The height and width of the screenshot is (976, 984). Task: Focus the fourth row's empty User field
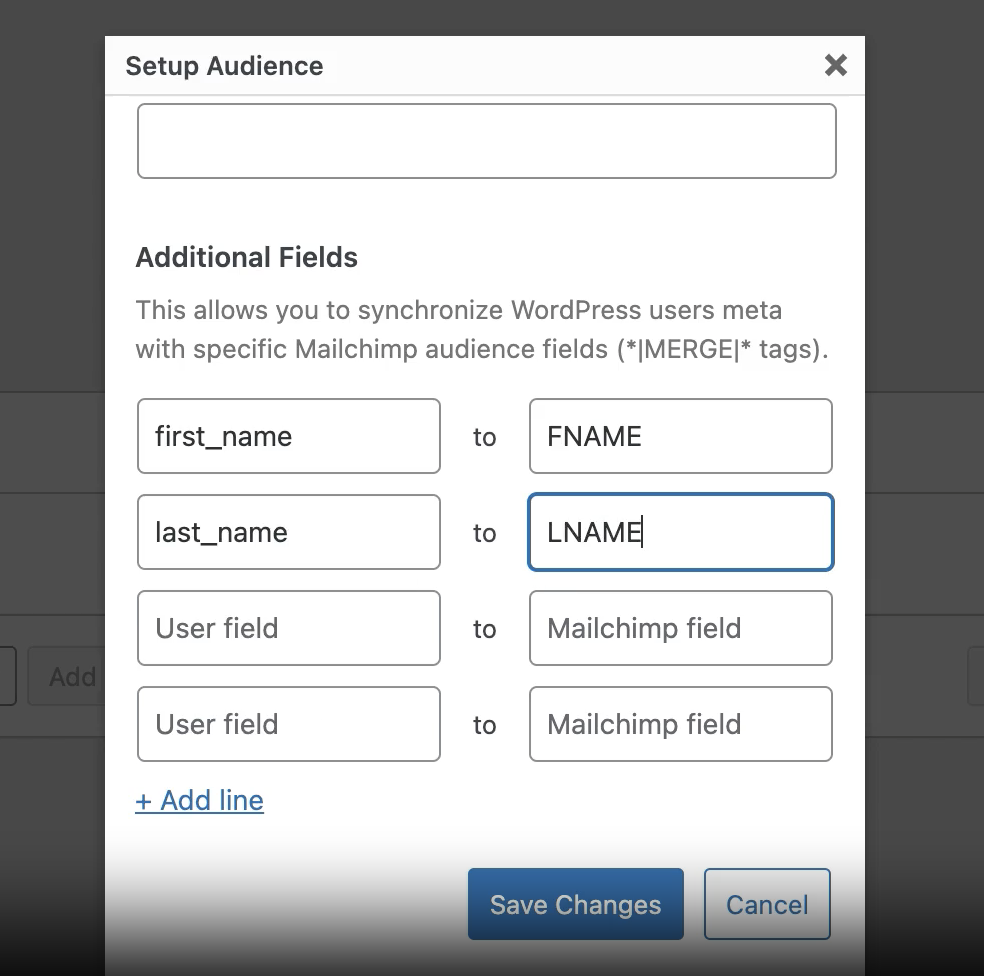pos(288,724)
